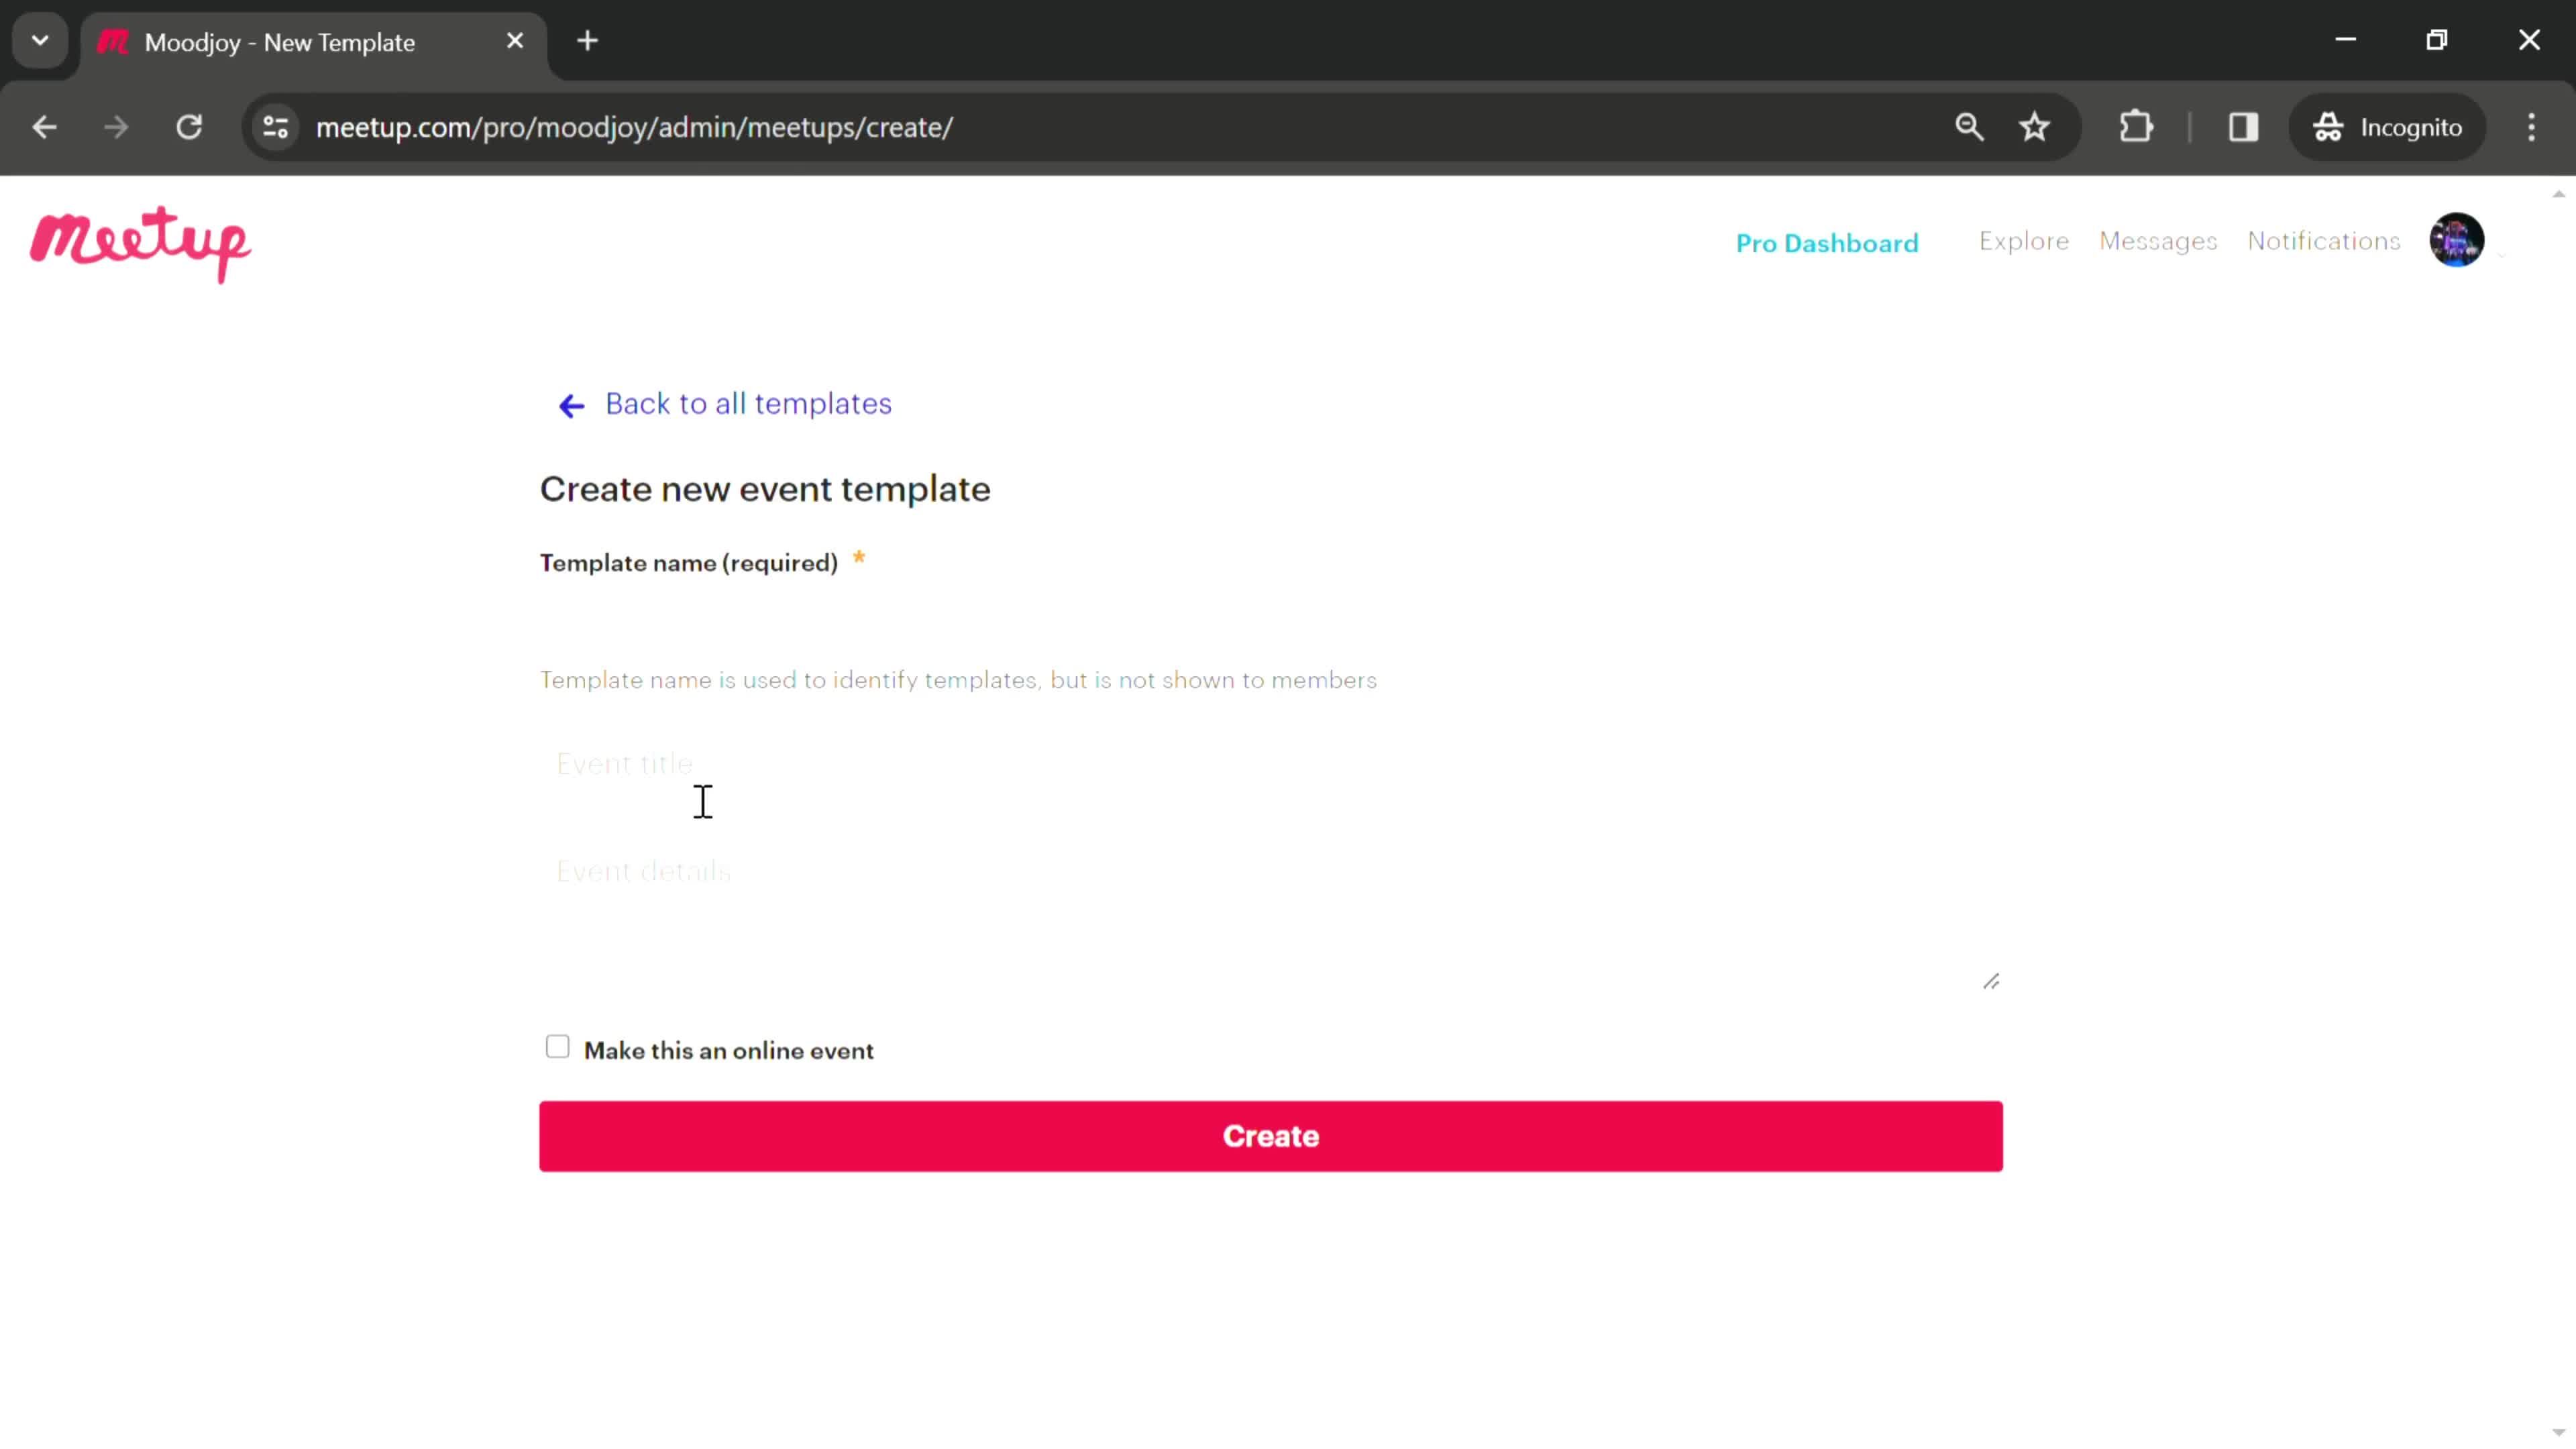Expand the browser tab list dropdown
The height and width of the screenshot is (1449, 2576).
pyautogui.click(x=39, y=39)
